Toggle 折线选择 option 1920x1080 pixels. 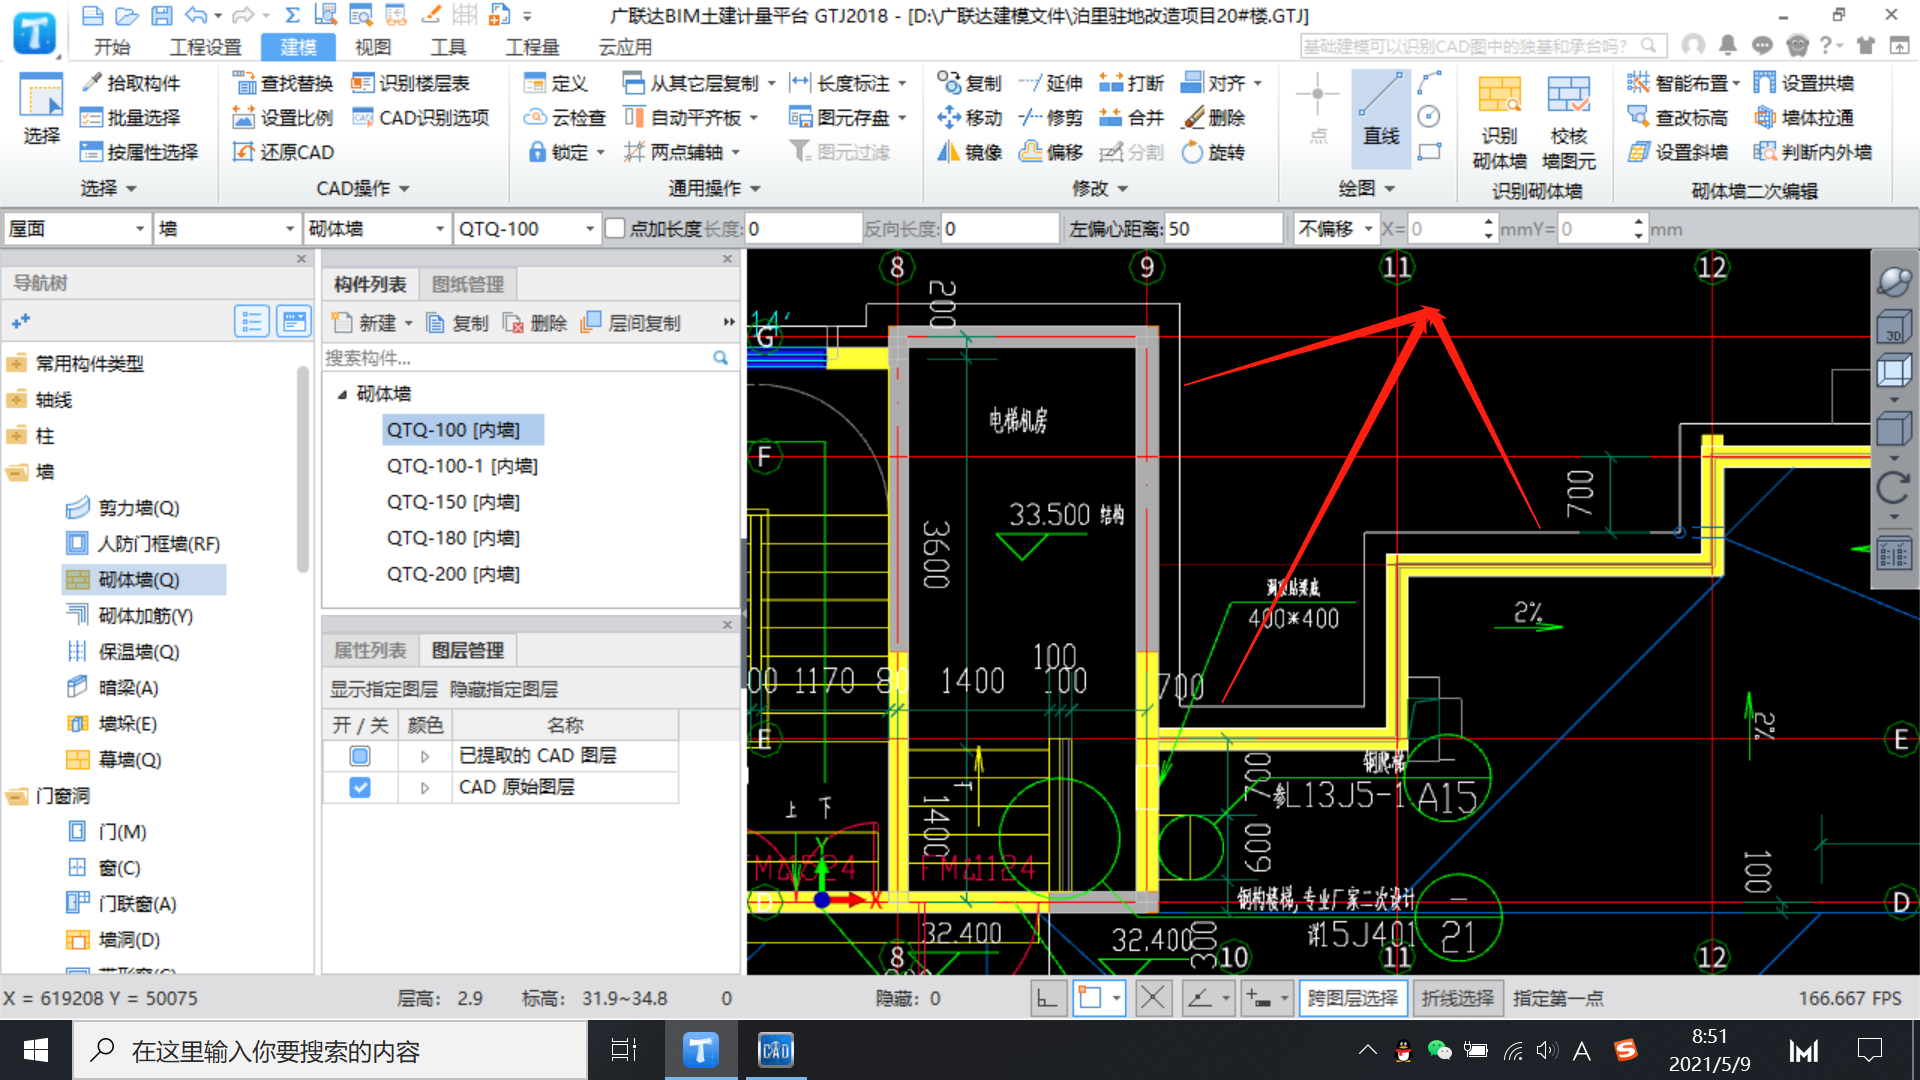(1457, 998)
